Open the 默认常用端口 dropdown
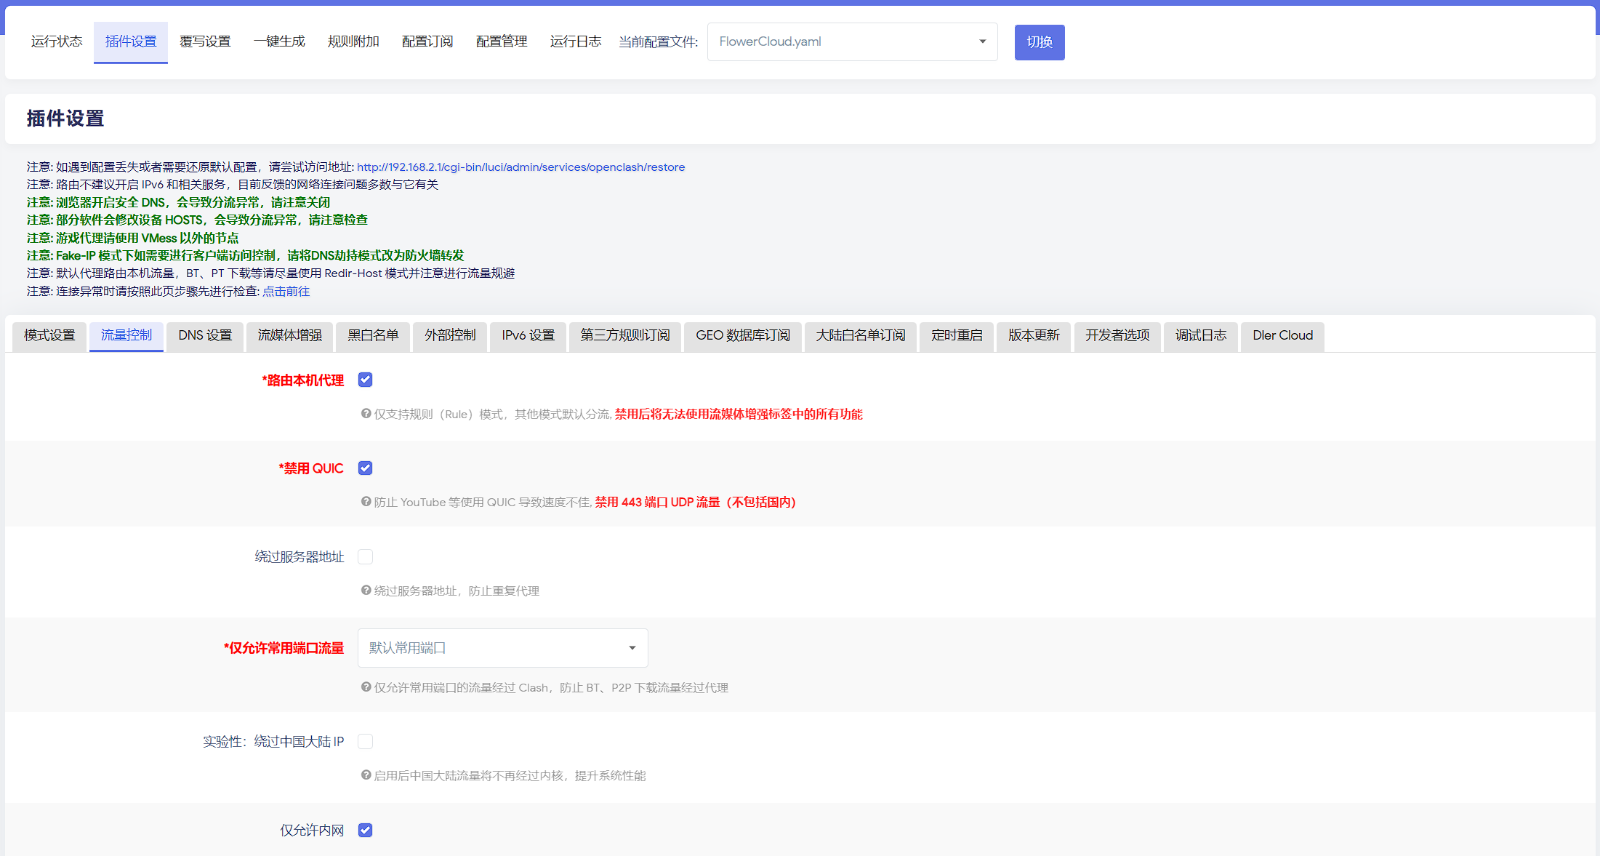Viewport: 1600px width, 856px height. point(503,648)
